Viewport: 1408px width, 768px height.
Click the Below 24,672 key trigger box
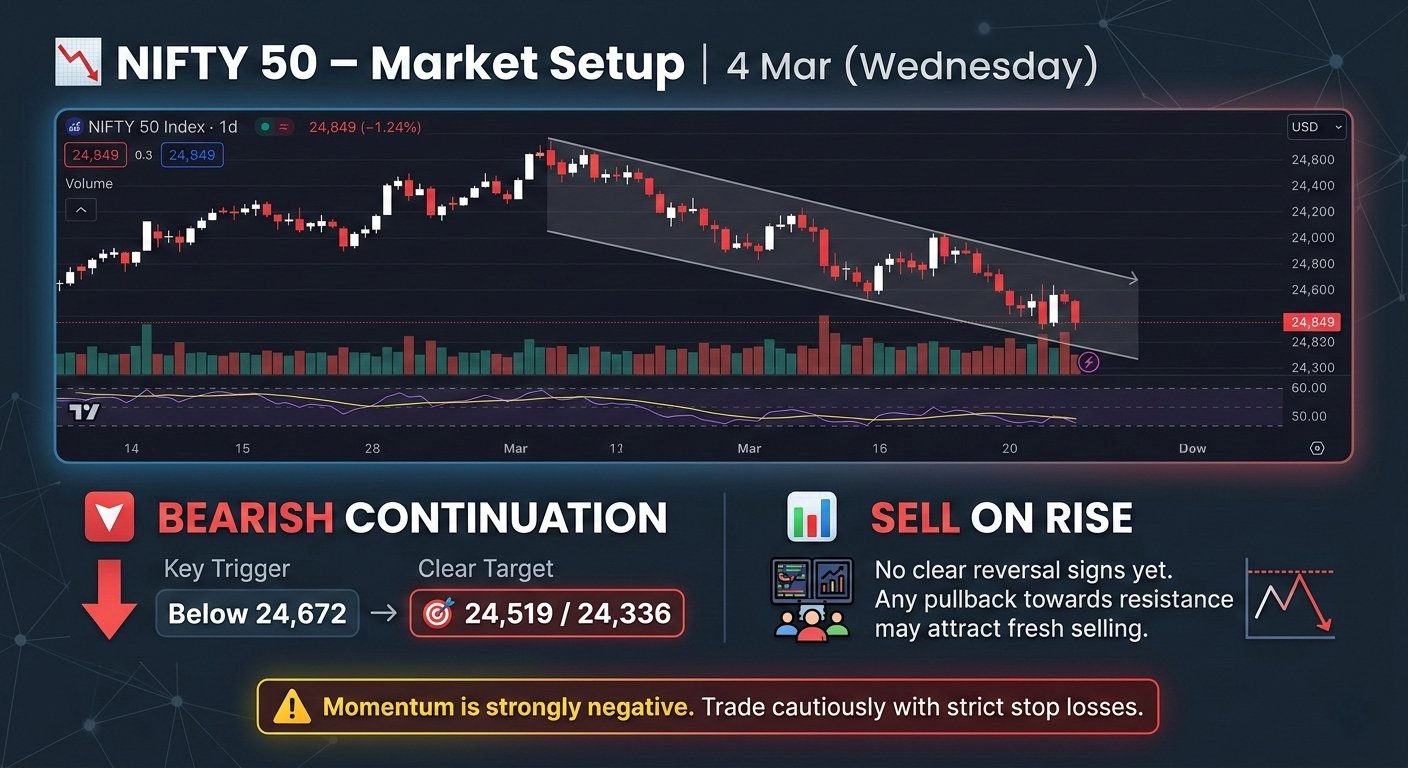coord(257,613)
